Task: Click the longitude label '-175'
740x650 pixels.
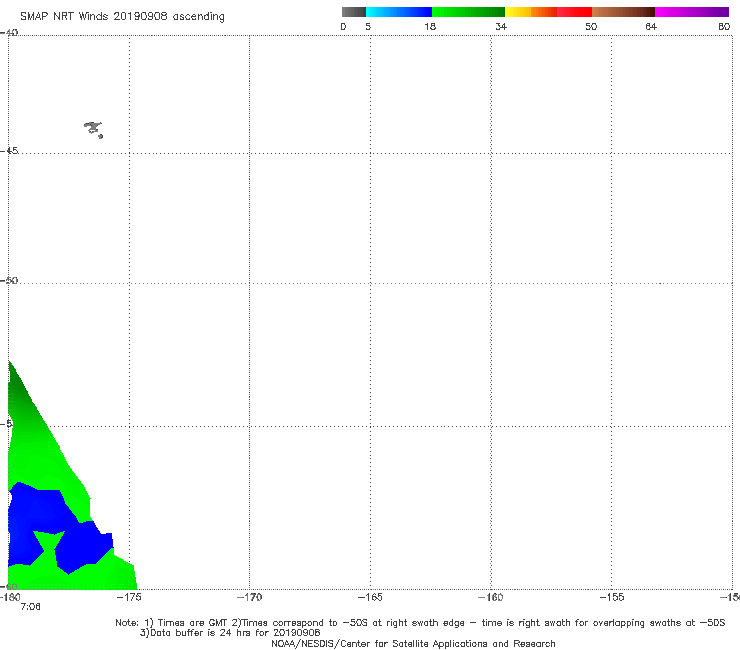Action: pyautogui.click(x=129, y=597)
